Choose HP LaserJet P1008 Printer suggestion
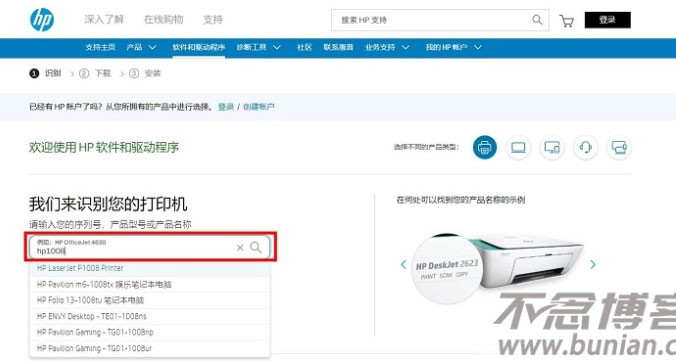Screen dimensions: 676x361 point(150,268)
